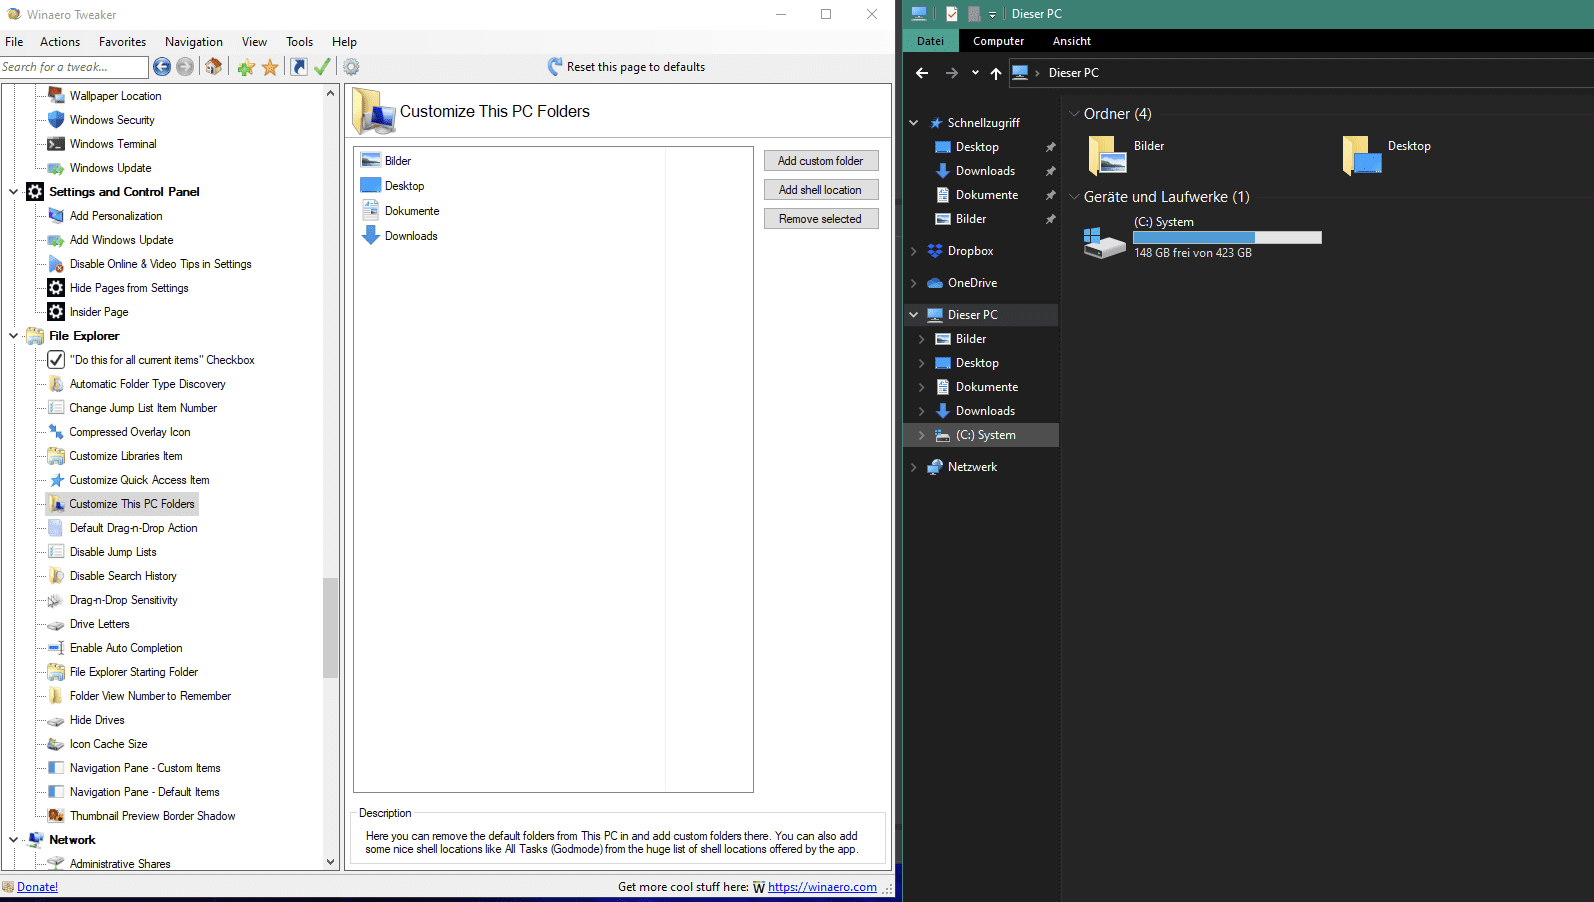
Task: Open the Help menu in Winaero Tweaker
Action: (x=344, y=42)
